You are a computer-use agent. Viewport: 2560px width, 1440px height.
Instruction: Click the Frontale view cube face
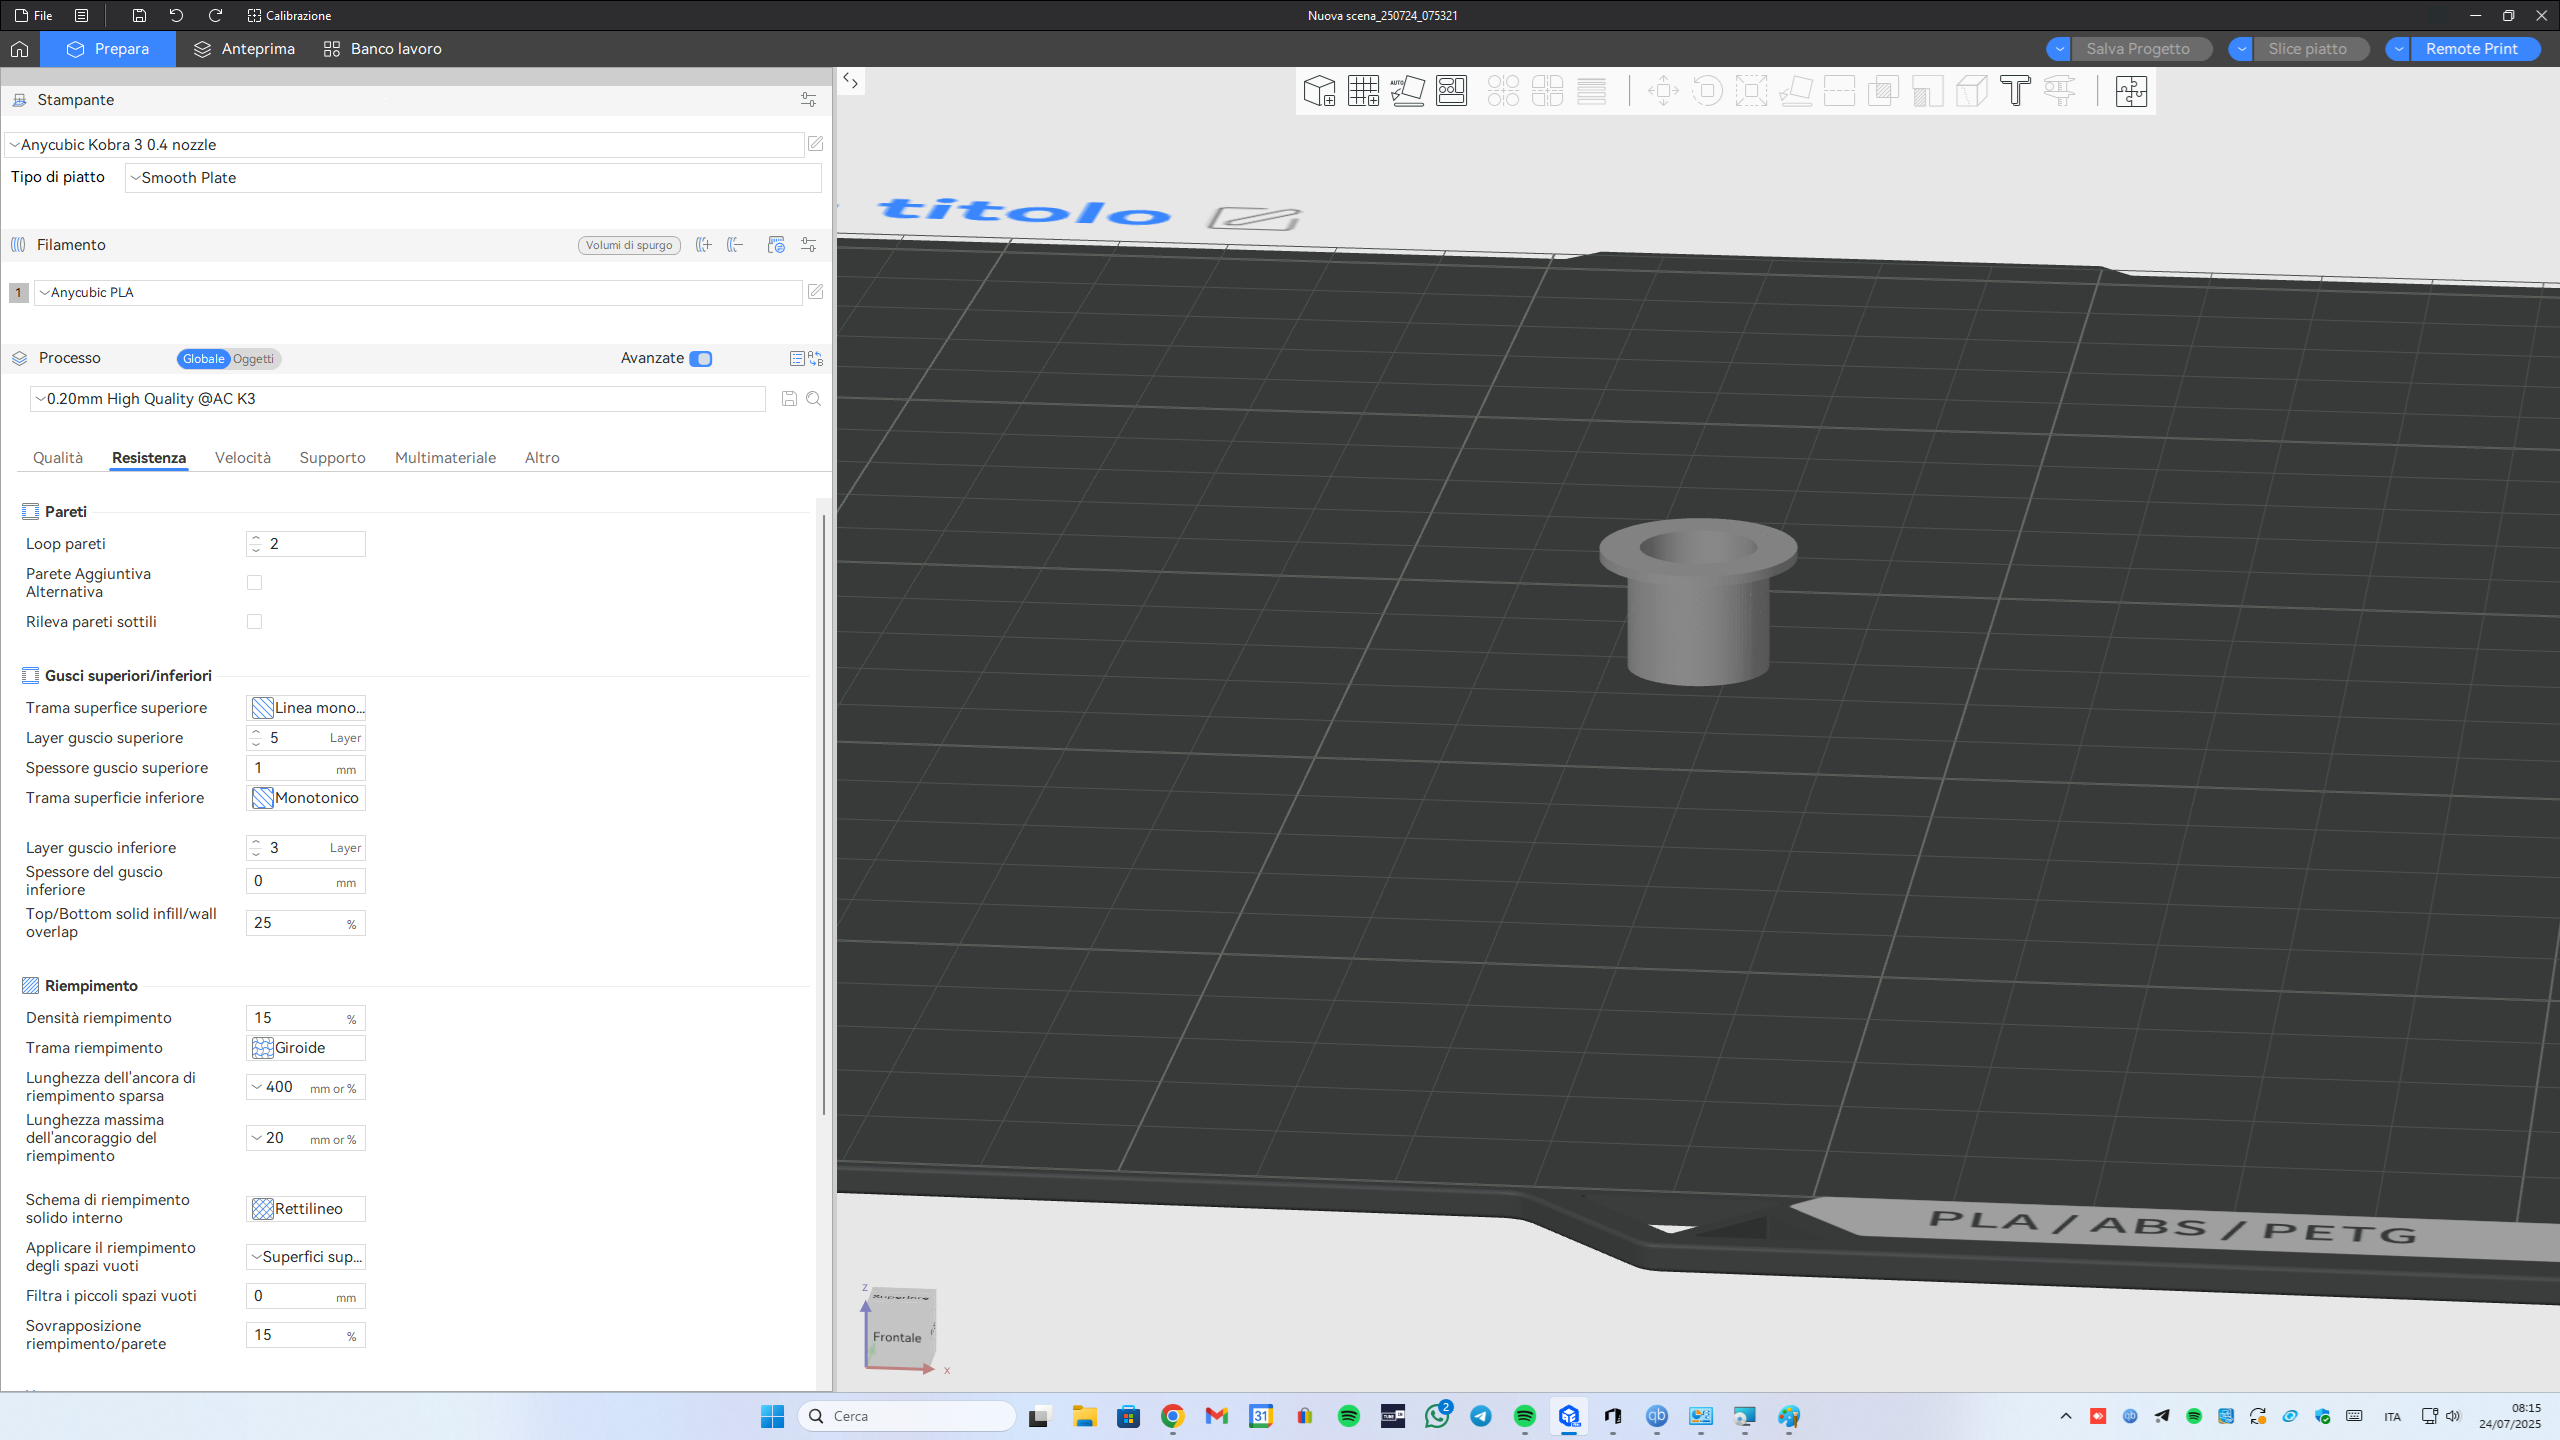(897, 1337)
